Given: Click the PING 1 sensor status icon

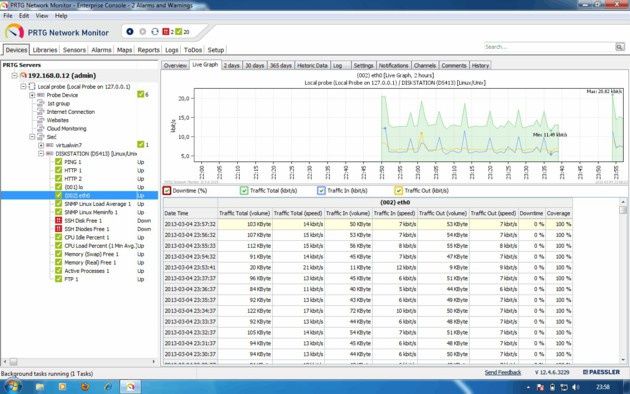Looking at the screenshot, I should (59, 162).
